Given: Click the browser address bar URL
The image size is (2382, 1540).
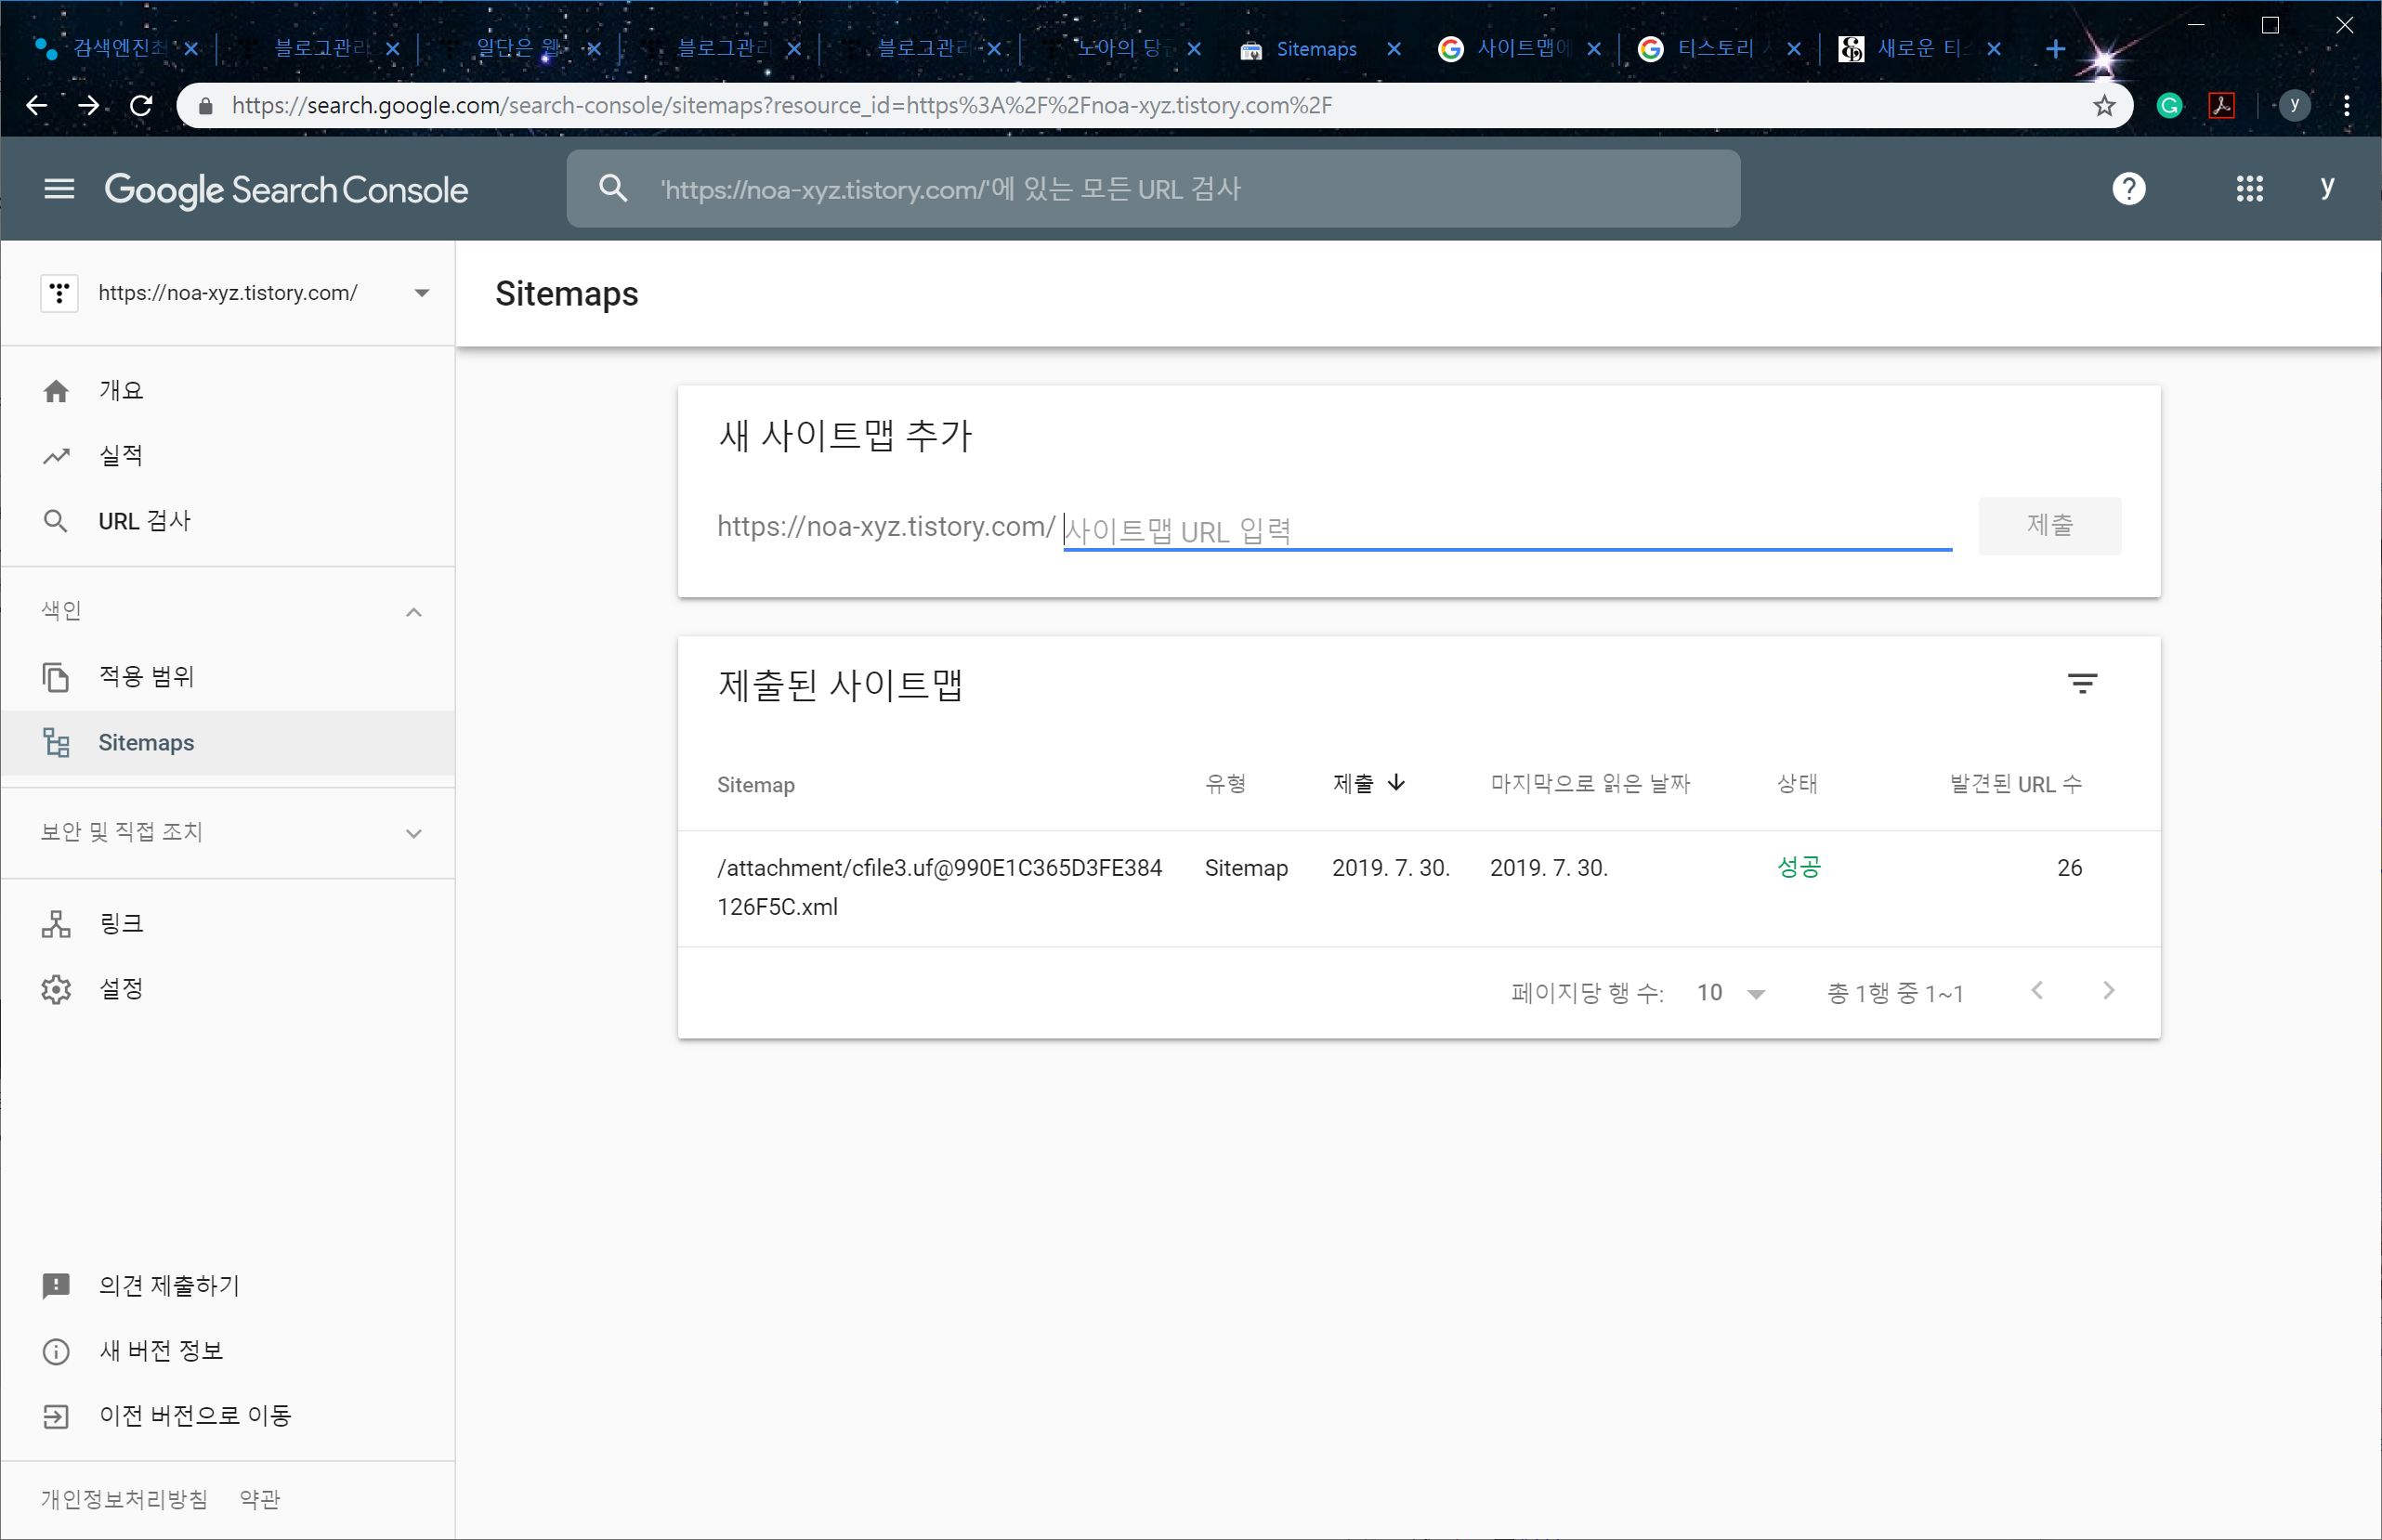Looking at the screenshot, I should click(782, 105).
